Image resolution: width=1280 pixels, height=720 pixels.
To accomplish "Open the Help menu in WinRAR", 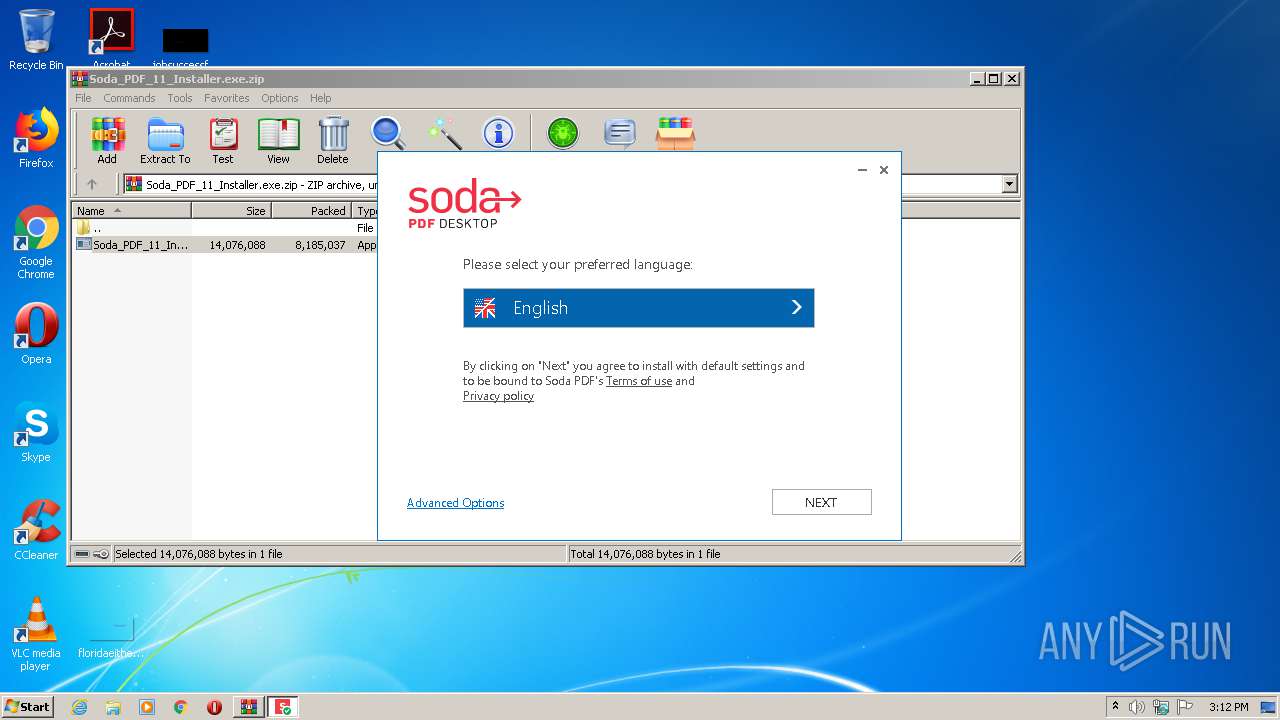I will 320,98.
